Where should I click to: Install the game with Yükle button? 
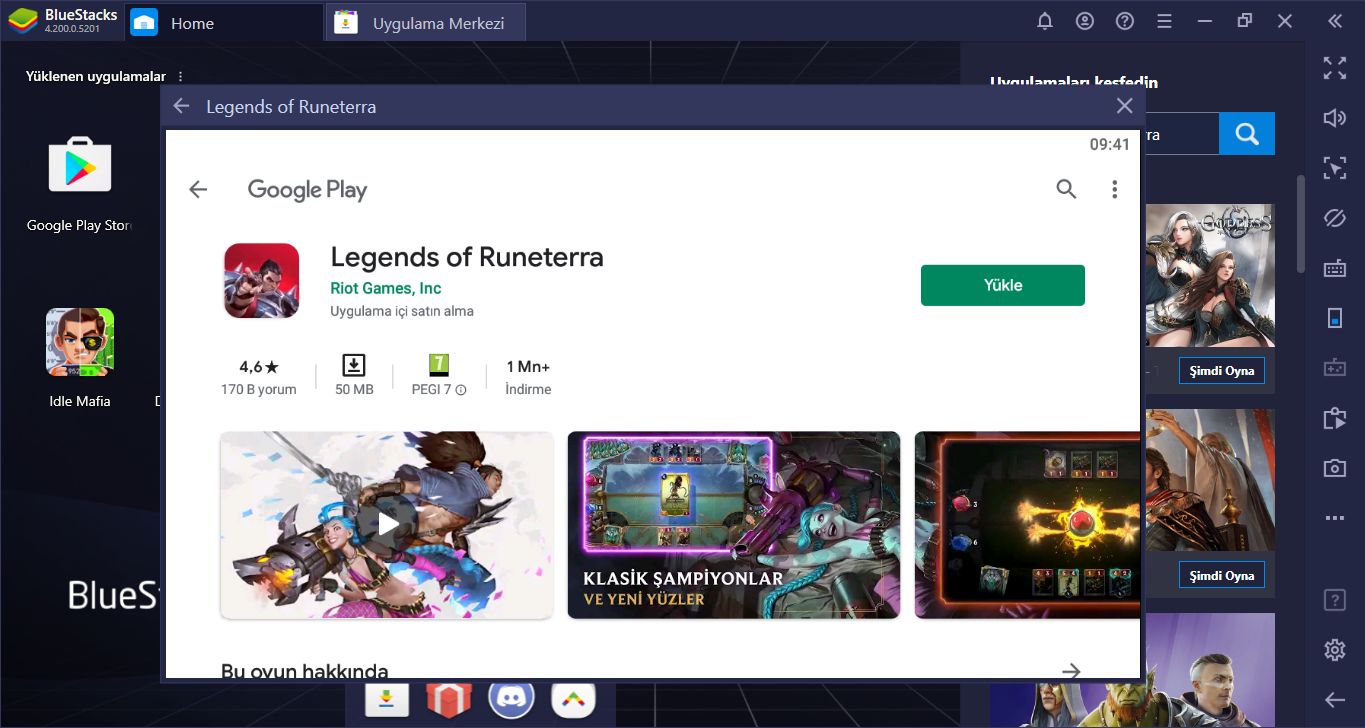coord(1002,285)
